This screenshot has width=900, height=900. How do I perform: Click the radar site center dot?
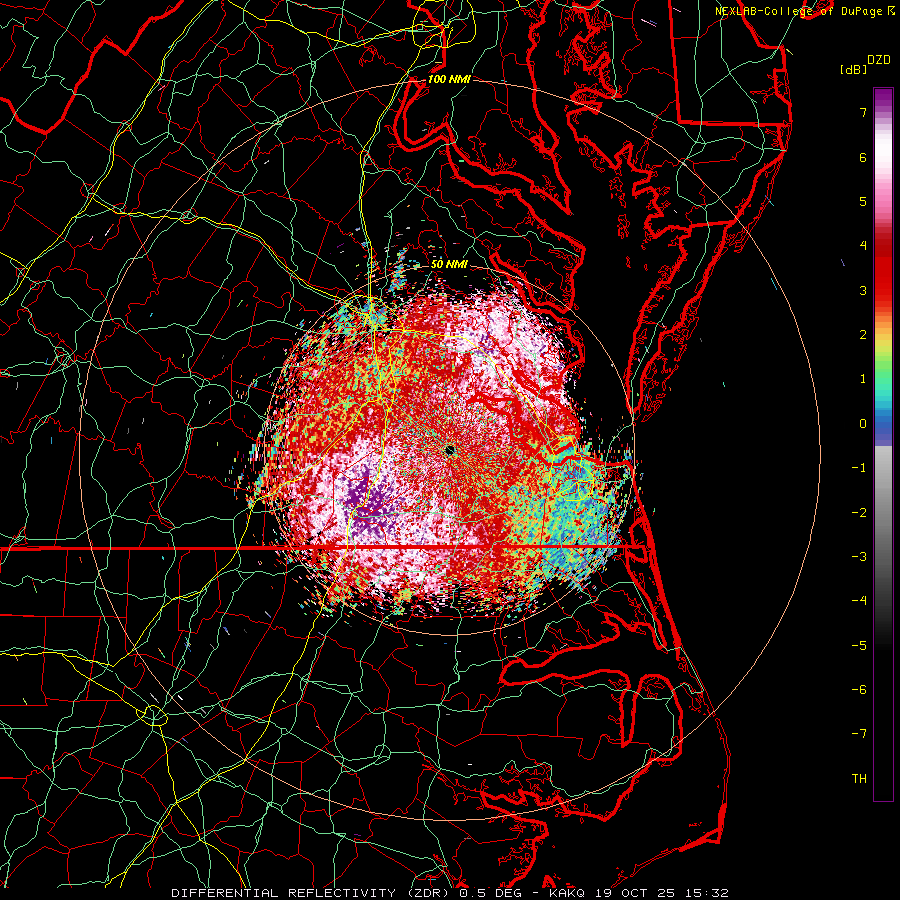point(449,449)
